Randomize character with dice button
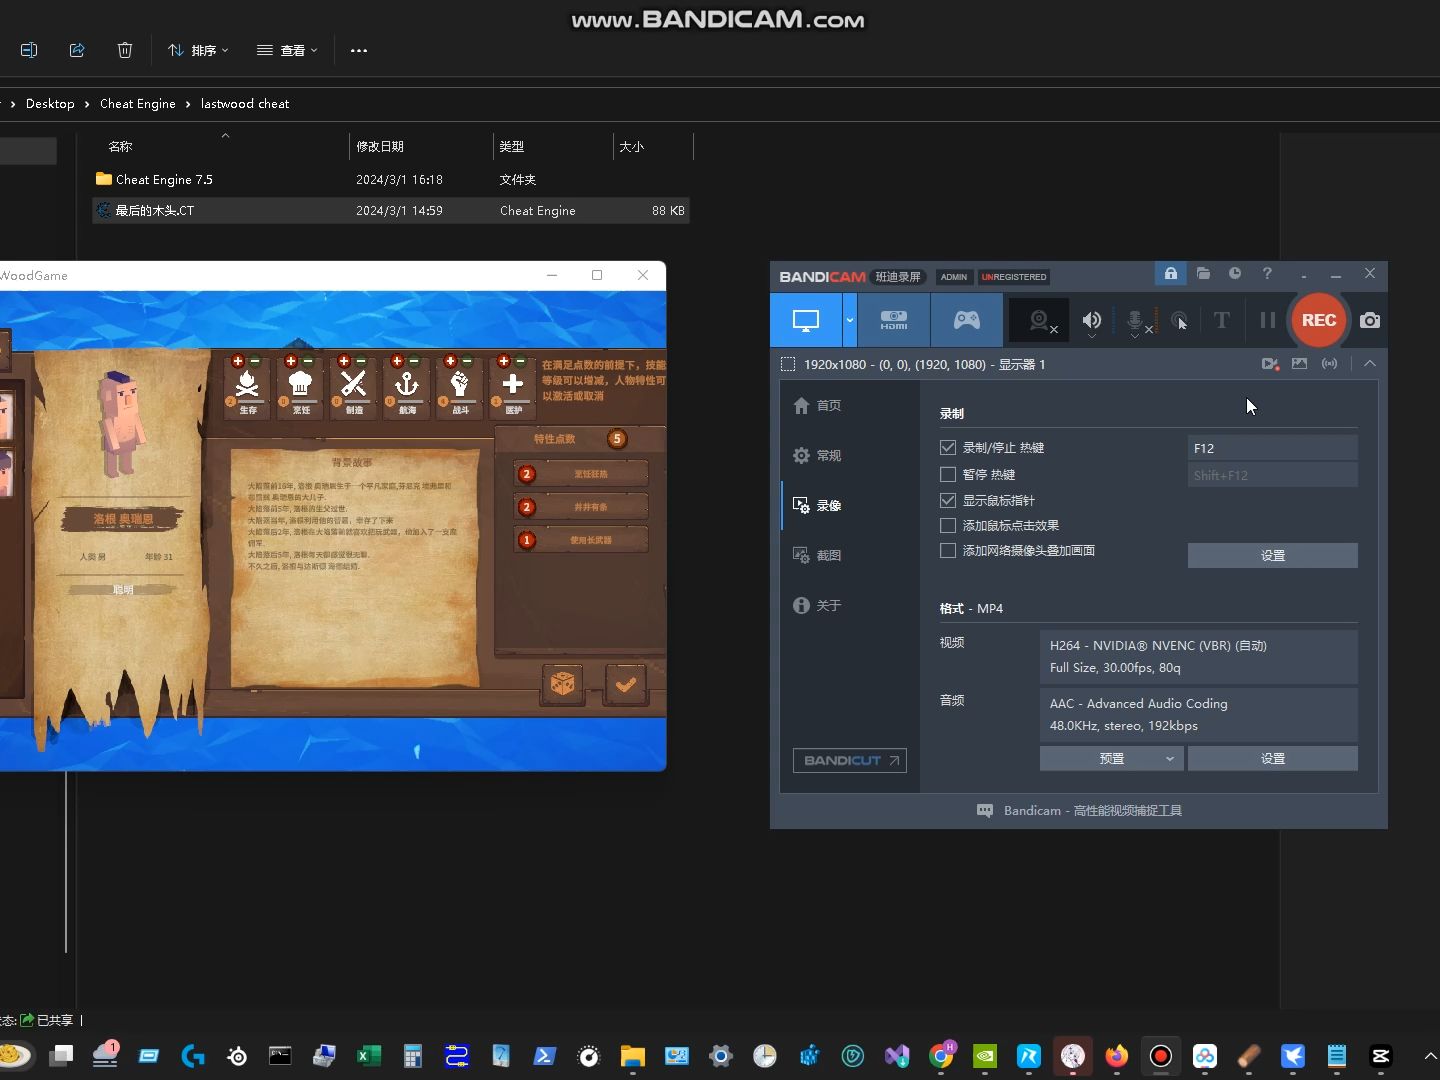Viewport: 1440px width, 1080px height. [x=563, y=684]
